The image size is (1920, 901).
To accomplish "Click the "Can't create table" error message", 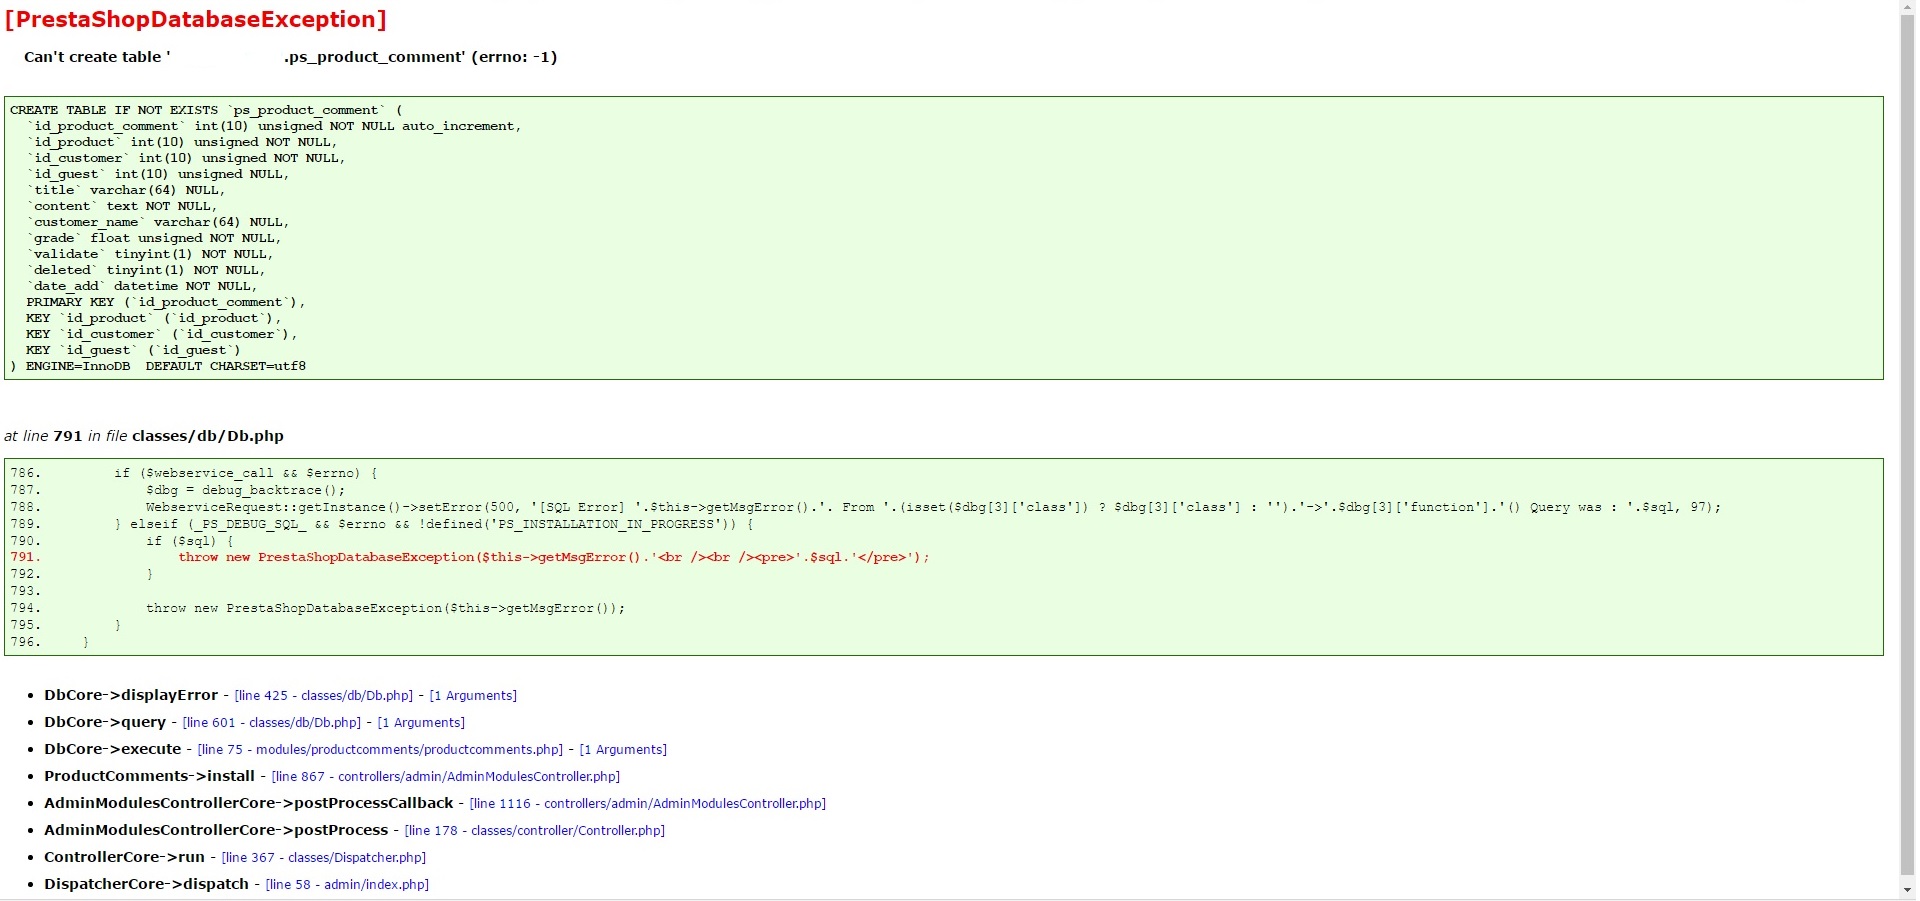I will point(291,57).
